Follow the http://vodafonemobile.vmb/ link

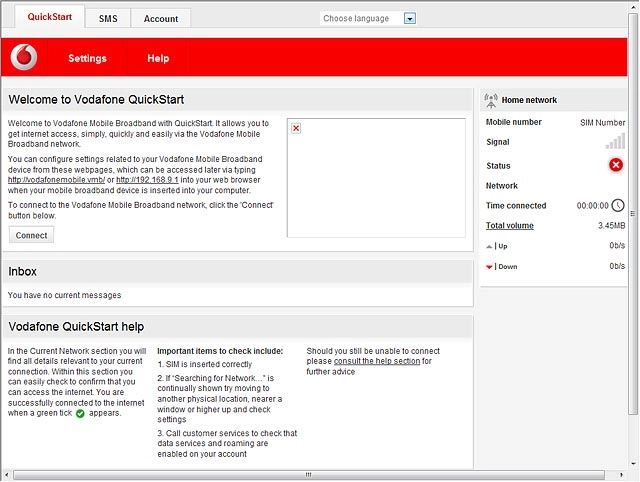point(56,180)
